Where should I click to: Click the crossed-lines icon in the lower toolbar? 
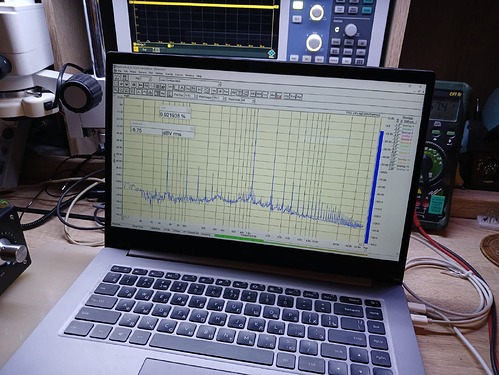[206, 90]
